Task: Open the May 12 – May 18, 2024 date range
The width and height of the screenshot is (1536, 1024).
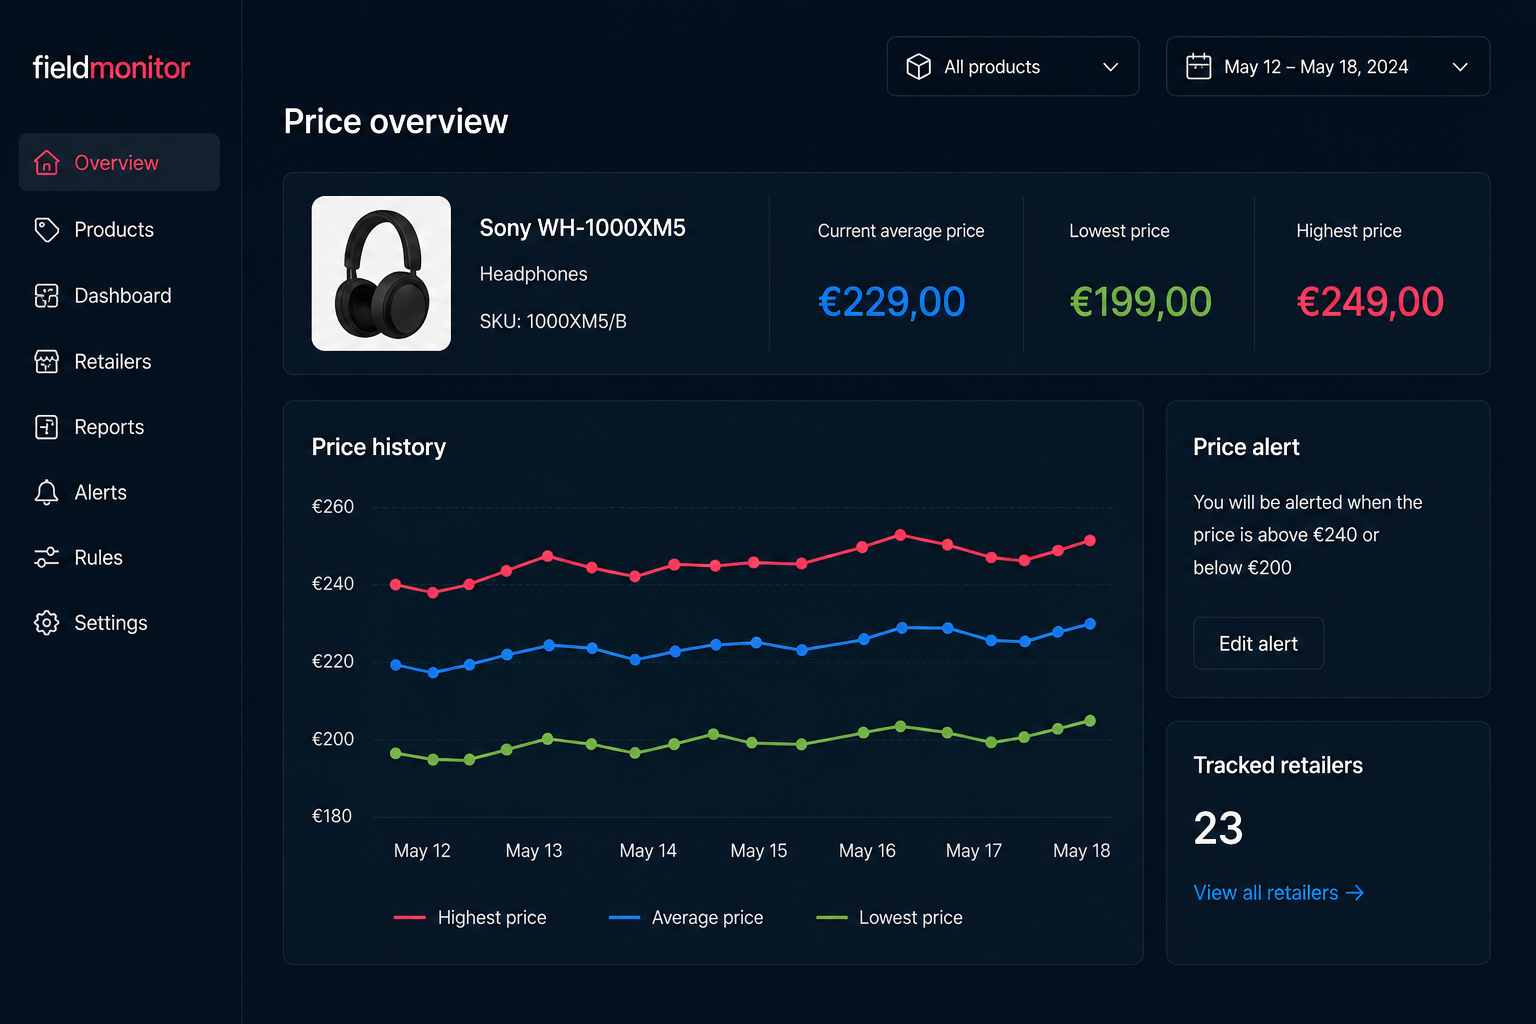Action: click(x=1328, y=66)
